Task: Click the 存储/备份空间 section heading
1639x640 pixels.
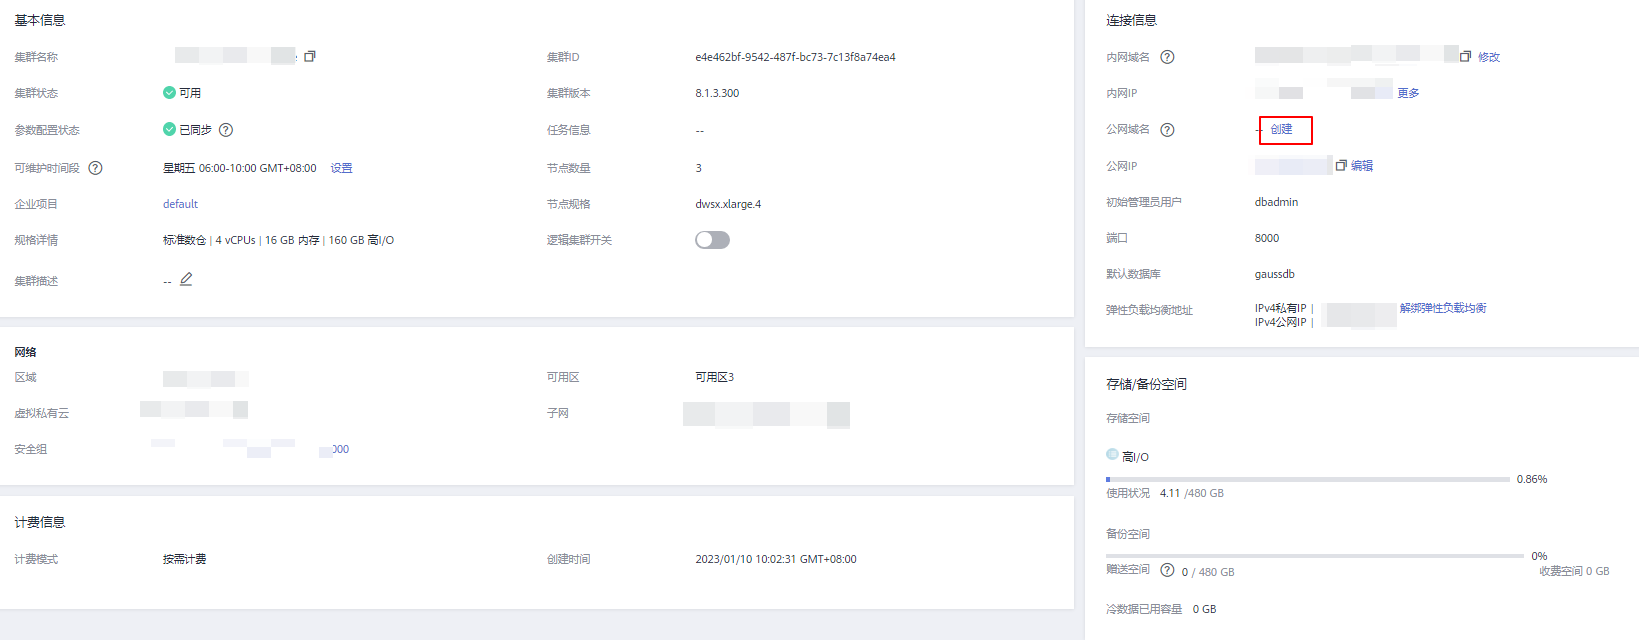Action: [1146, 384]
